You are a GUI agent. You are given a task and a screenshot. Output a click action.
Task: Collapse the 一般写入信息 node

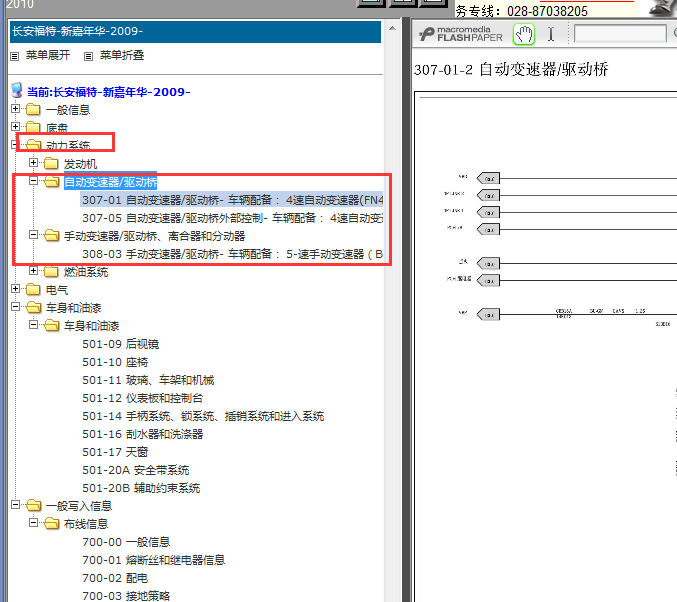point(16,504)
